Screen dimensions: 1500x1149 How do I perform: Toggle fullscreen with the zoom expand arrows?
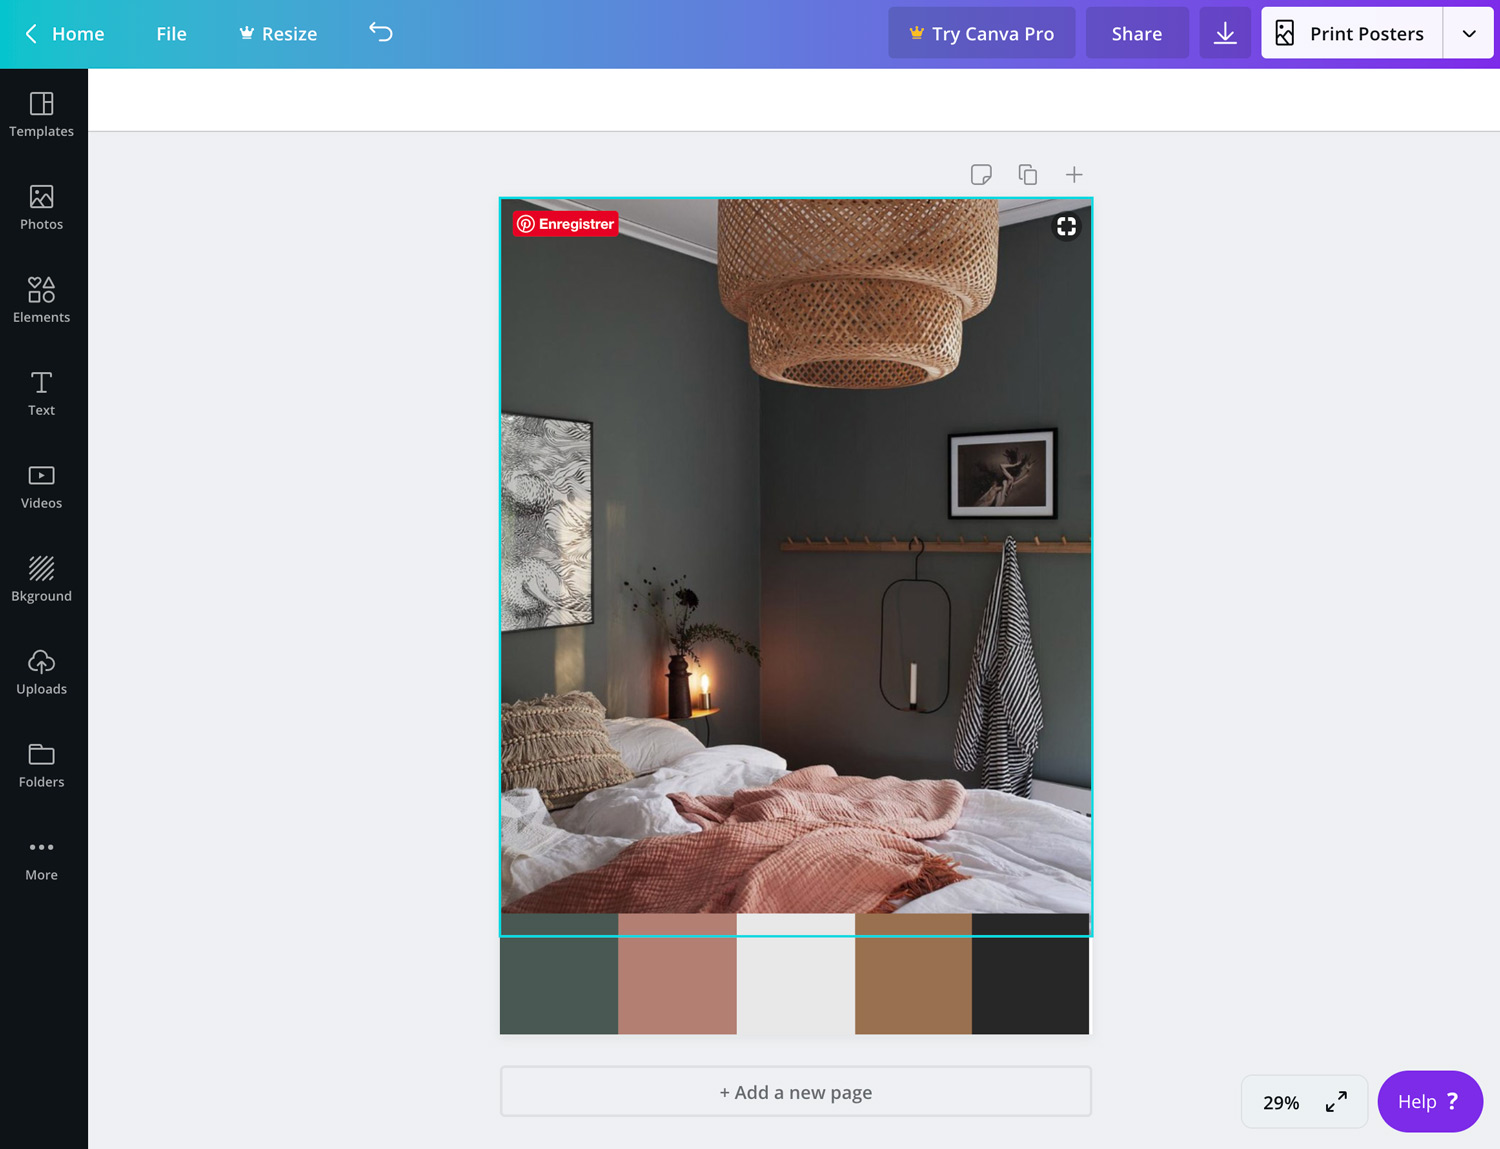pyautogui.click(x=1336, y=1102)
